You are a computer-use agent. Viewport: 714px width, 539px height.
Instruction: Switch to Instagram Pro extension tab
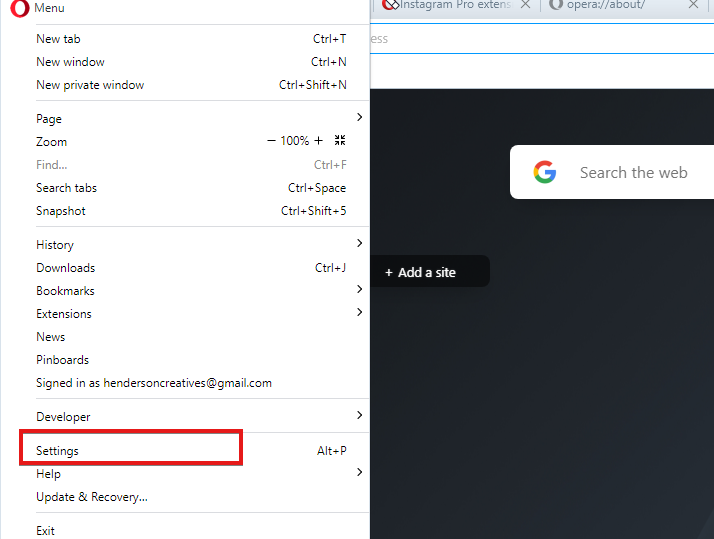tap(455, 5)
